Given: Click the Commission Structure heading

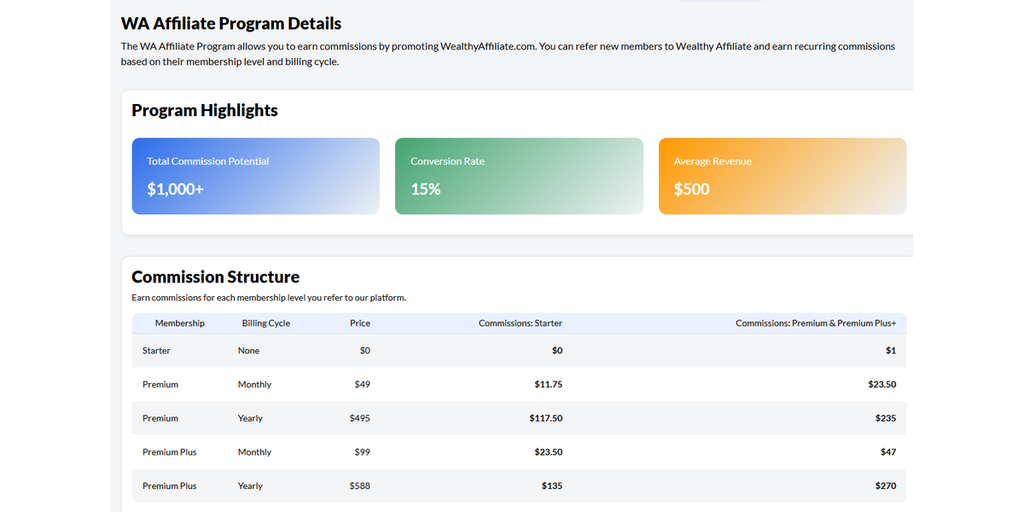Looking at the screenshot, I should tap(216, 277).
